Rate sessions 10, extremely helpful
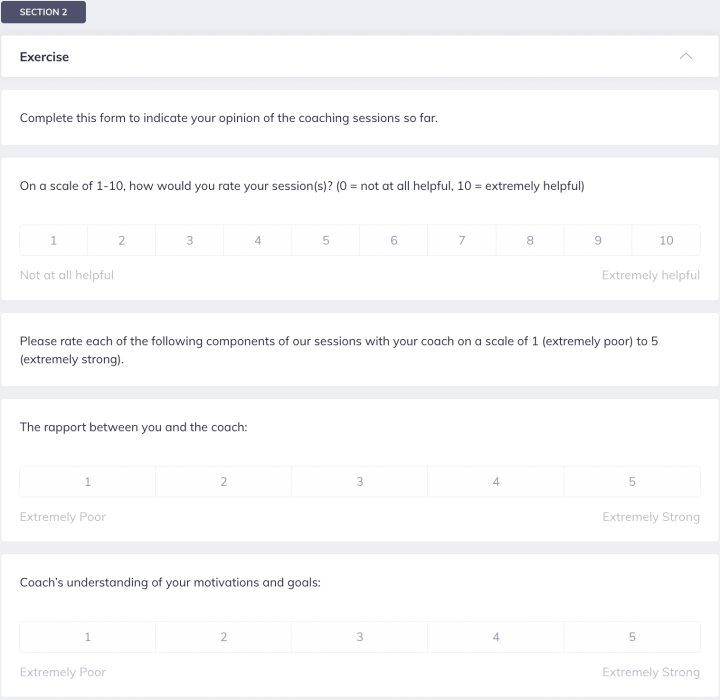Image resolution: width=720 pixels, height=700 pixels. pos(666,240)
